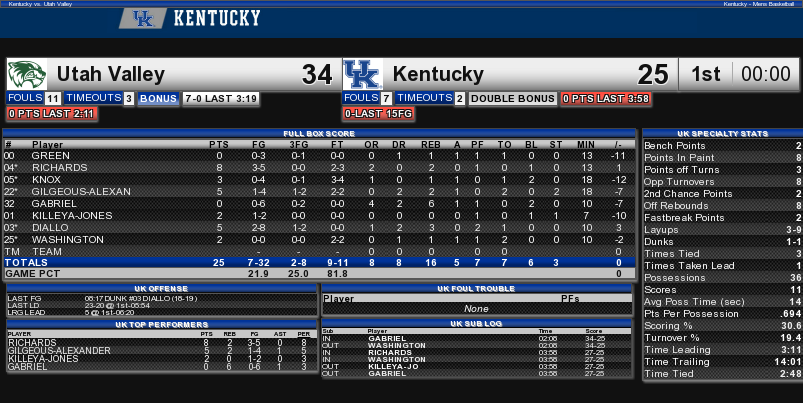This screenshot has width=803, height=403.
Task: Click the Utah Valley wolverine logo
Action: [27, 74]
